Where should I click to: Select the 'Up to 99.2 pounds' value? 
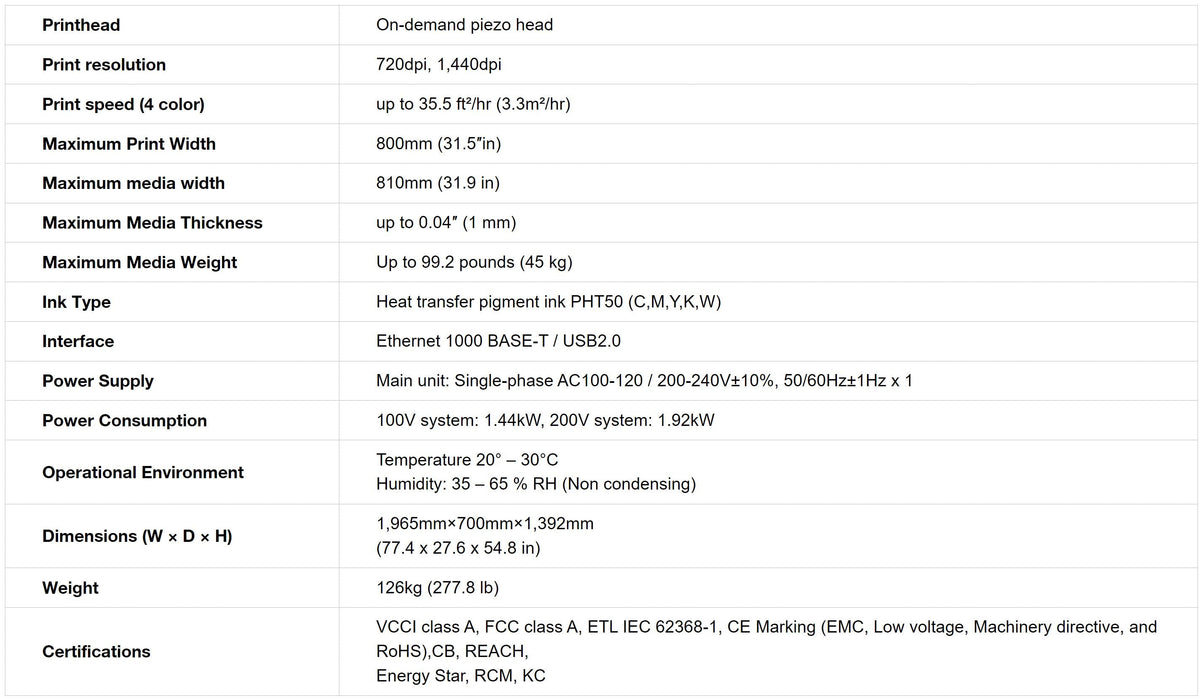click(474, 262)
